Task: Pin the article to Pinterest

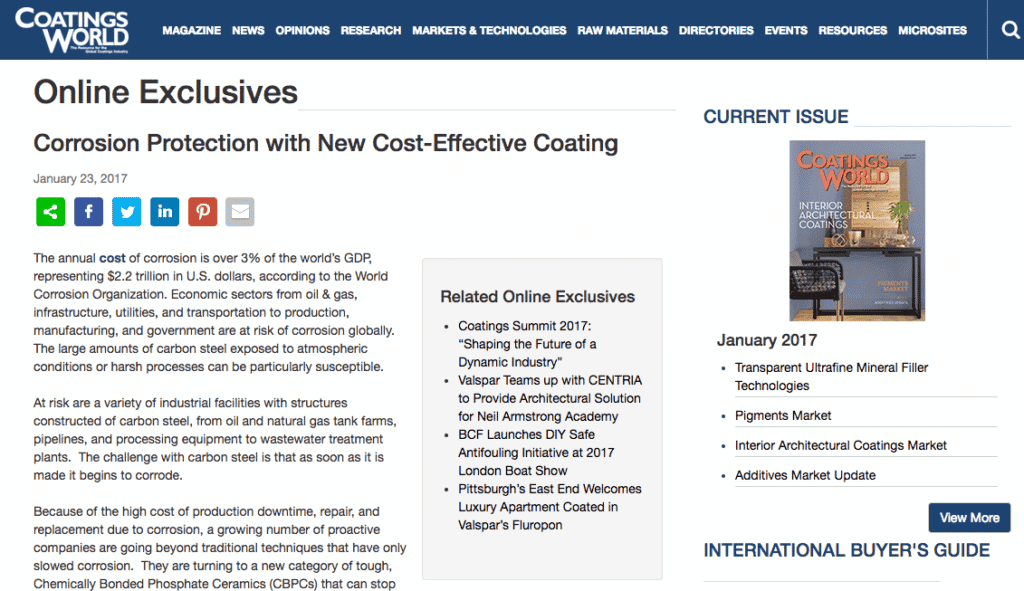Action: 202,211
